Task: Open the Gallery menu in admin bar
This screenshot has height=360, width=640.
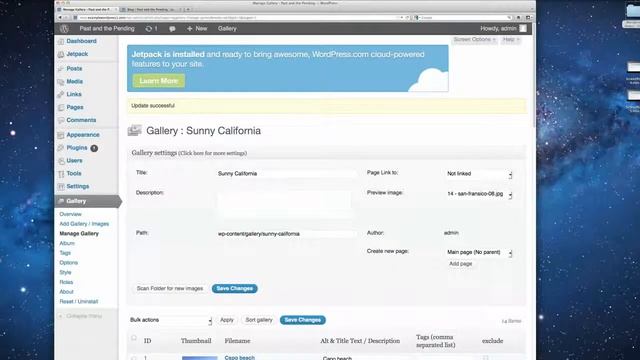Action: click(x=227, y=29)
